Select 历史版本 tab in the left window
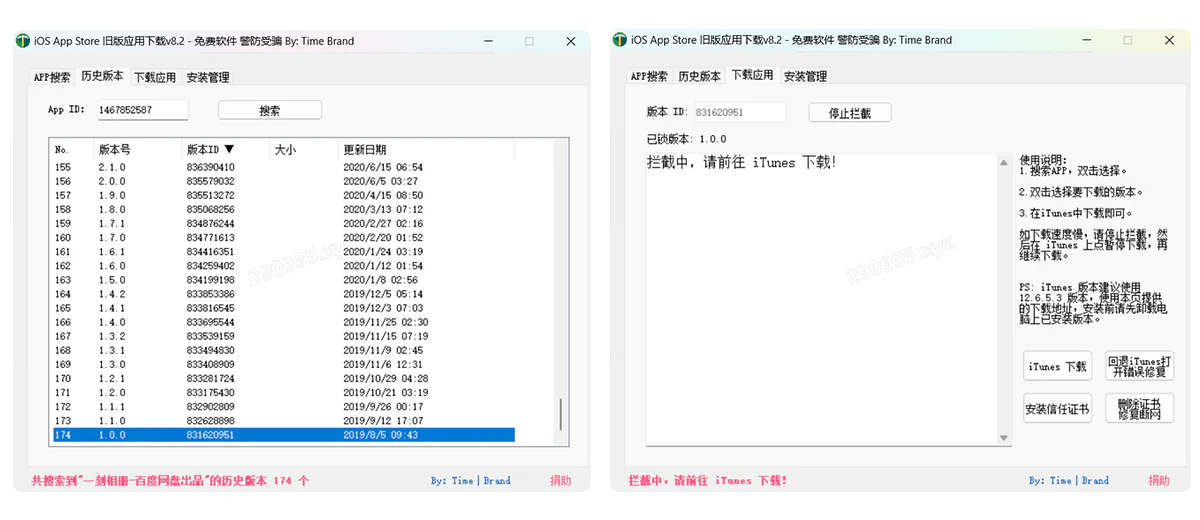This screenshot has height=520, width=1200. pyautogui.click(x=103, y=76)
